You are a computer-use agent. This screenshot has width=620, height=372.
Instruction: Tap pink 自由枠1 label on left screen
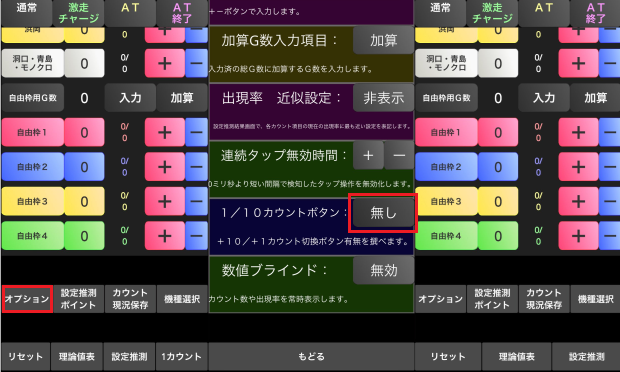[x=32, y=132]
